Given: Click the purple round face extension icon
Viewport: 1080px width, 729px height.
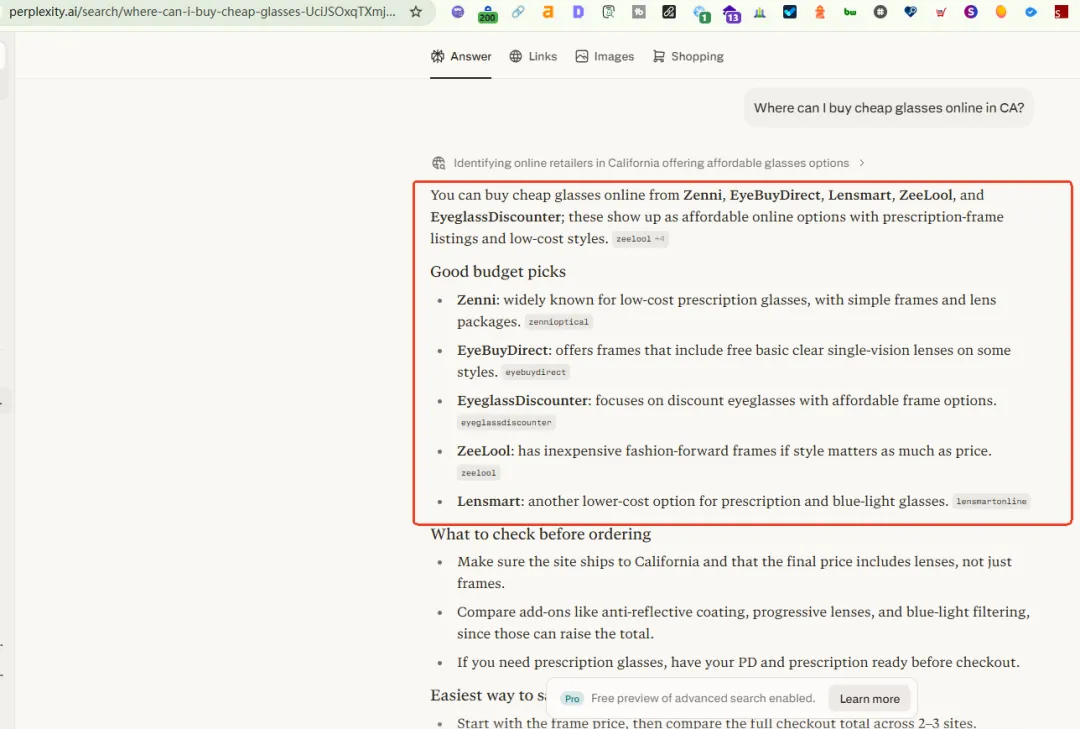Looking at the screenshot, I should (458, 12).
